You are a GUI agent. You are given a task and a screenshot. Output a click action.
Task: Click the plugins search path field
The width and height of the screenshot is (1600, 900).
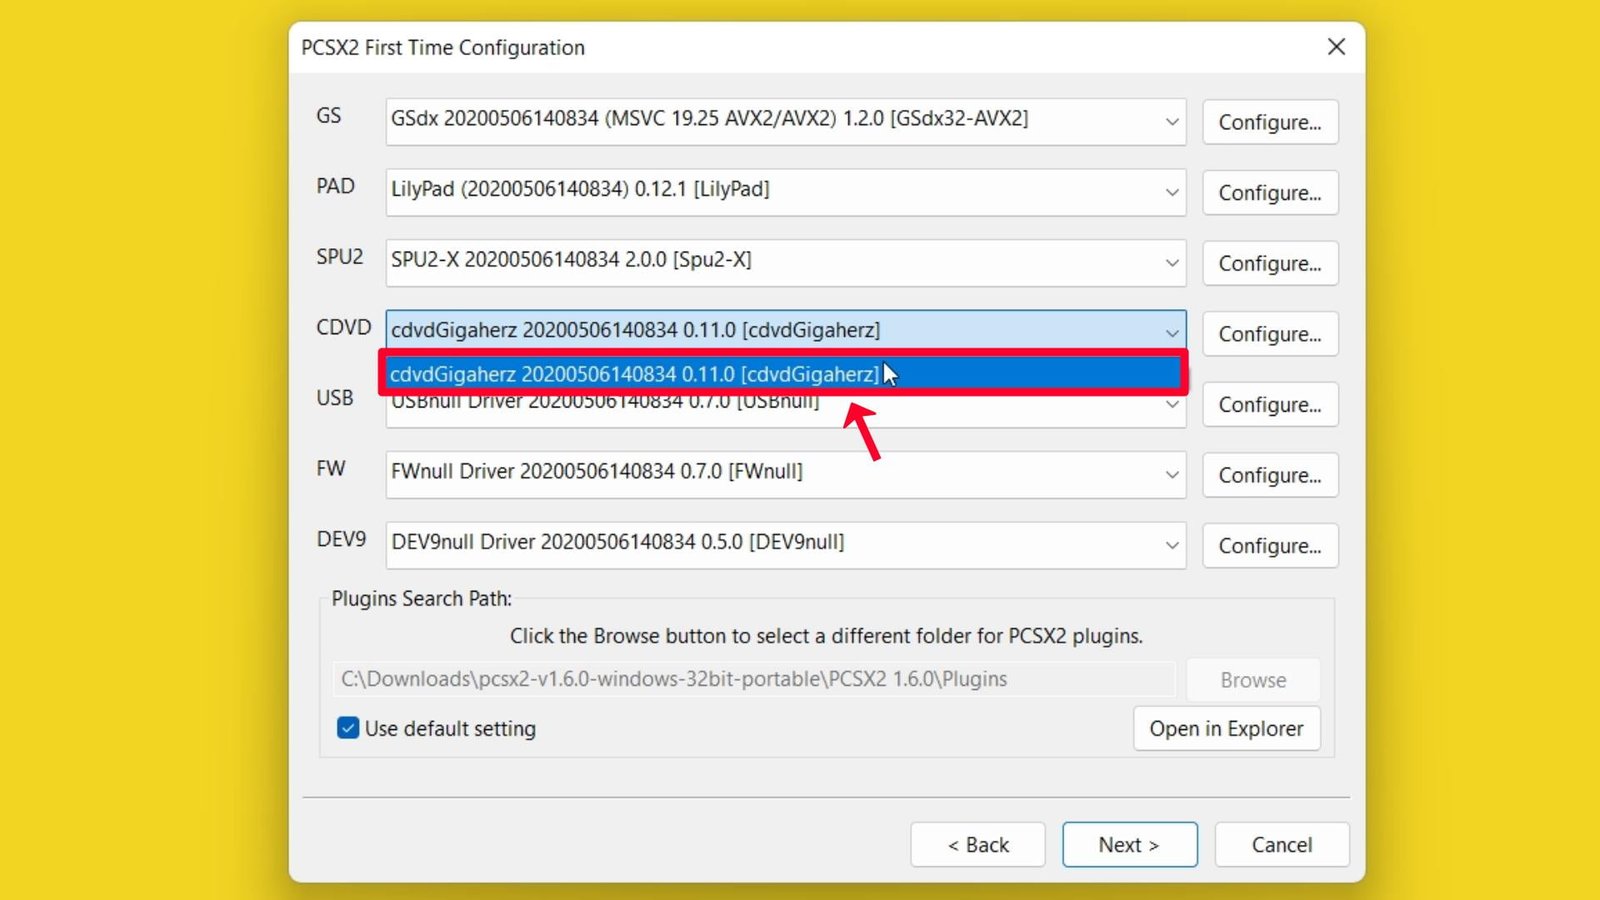754,679
